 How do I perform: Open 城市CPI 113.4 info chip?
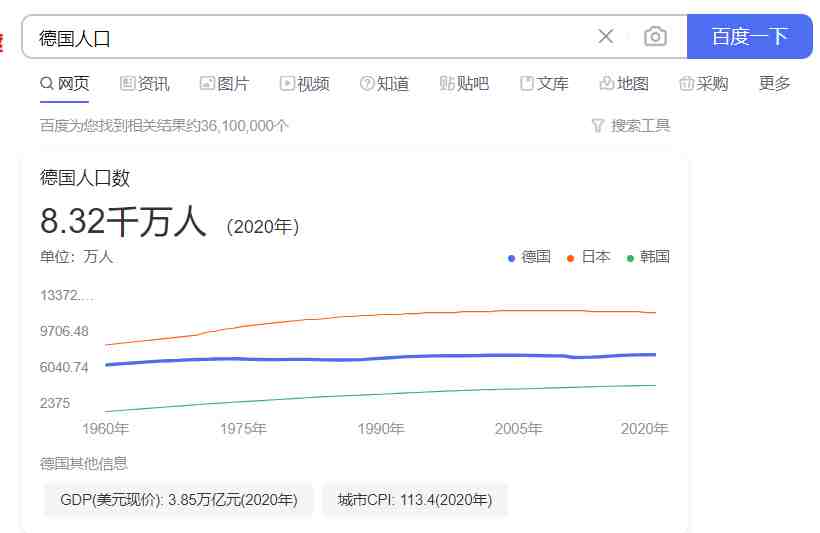tap(415, 500)
